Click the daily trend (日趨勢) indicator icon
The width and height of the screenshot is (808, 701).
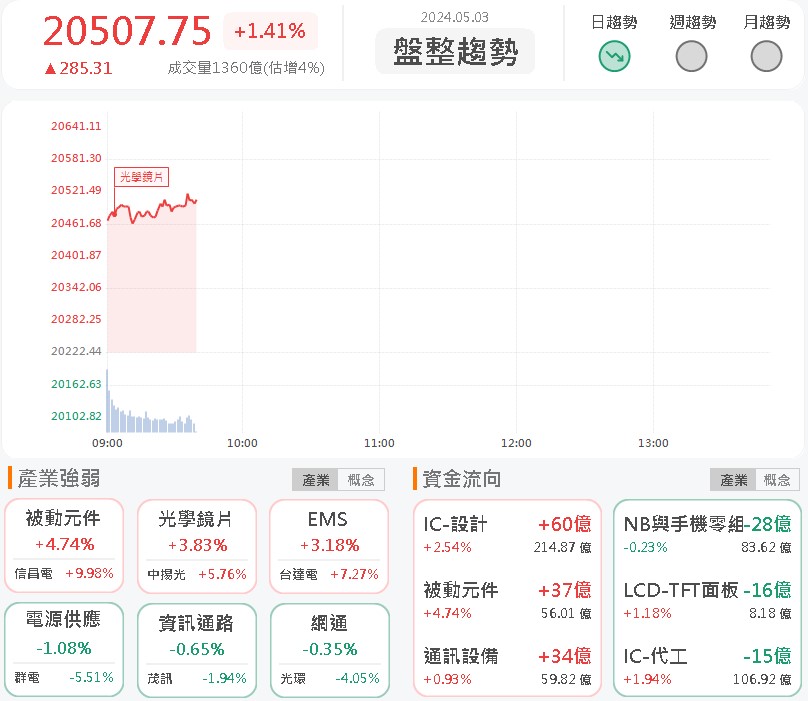[614, 56]
